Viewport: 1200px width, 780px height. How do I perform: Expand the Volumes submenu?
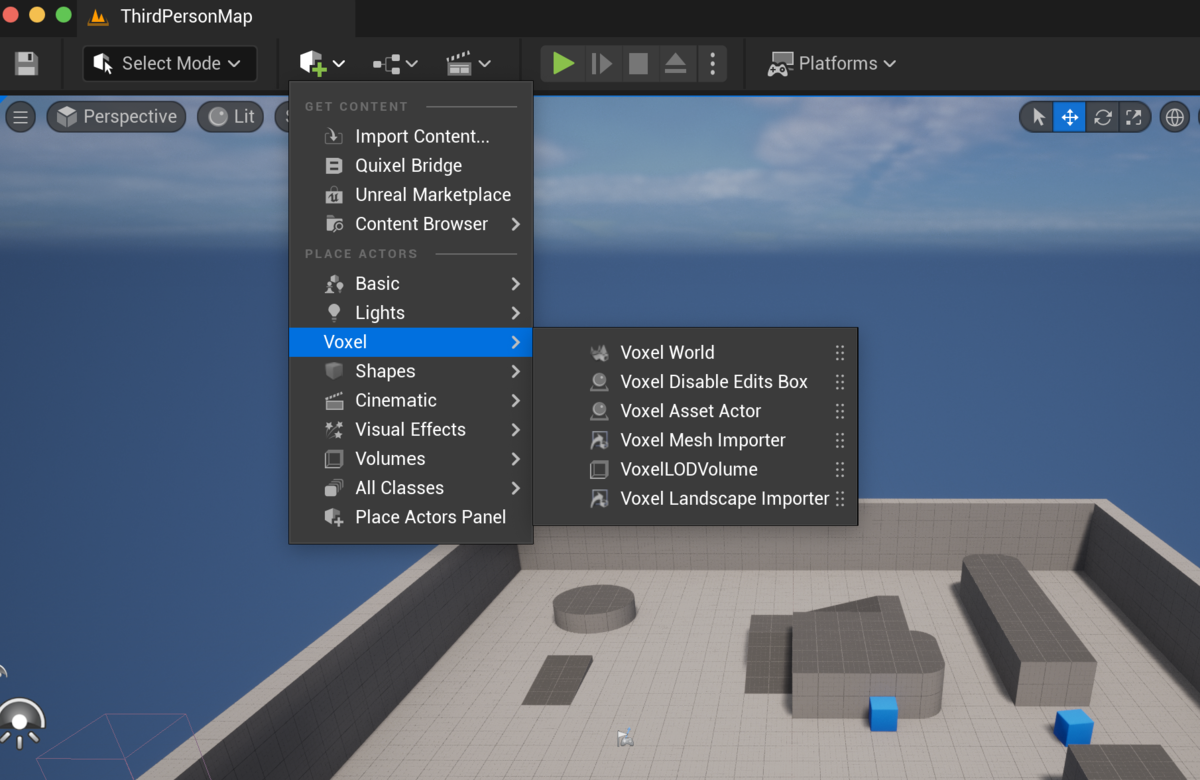pos(411,459)
